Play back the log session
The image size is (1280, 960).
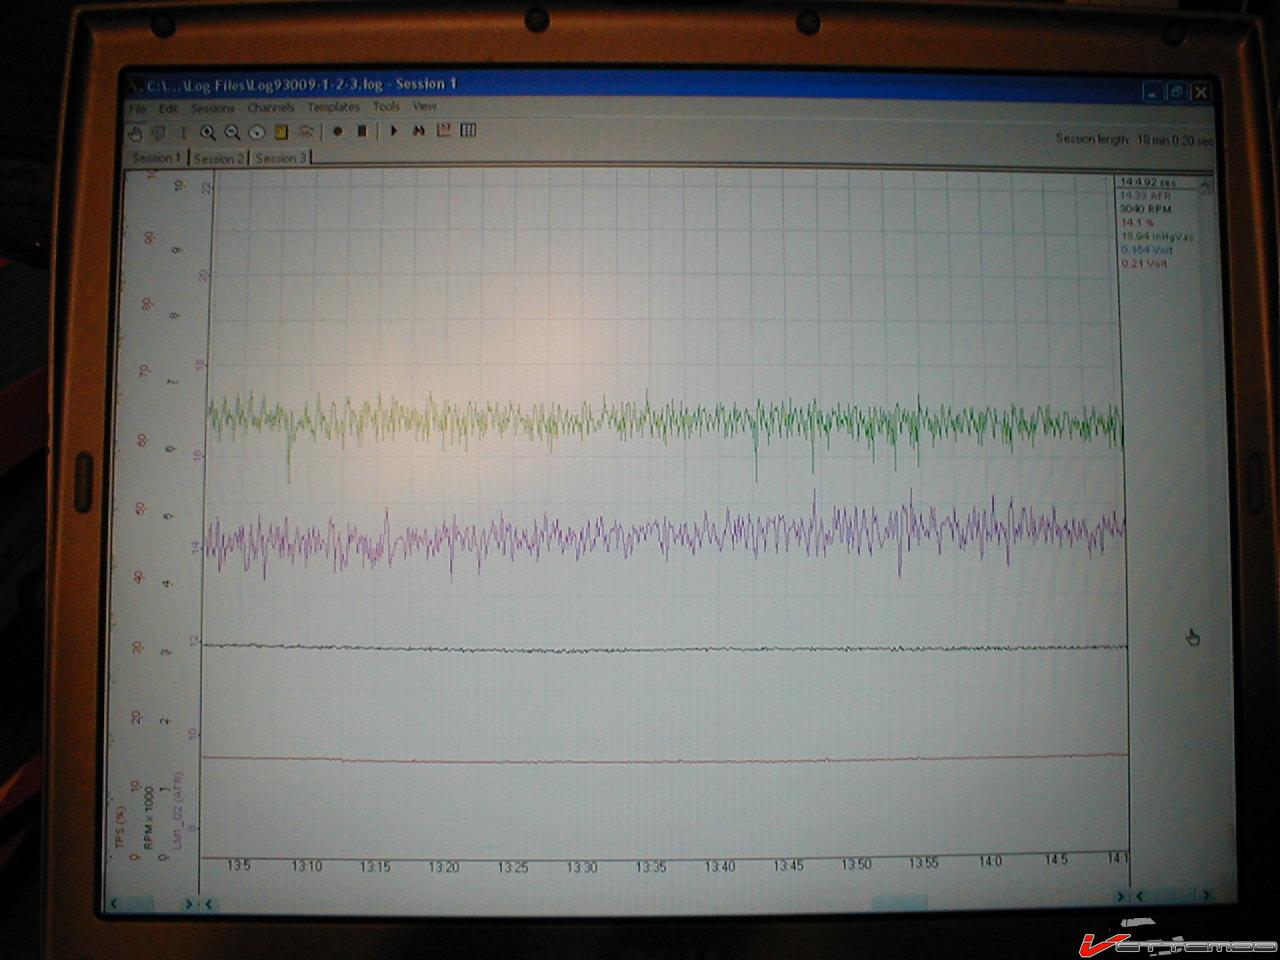pyautogui.click(x=394, y=131)
